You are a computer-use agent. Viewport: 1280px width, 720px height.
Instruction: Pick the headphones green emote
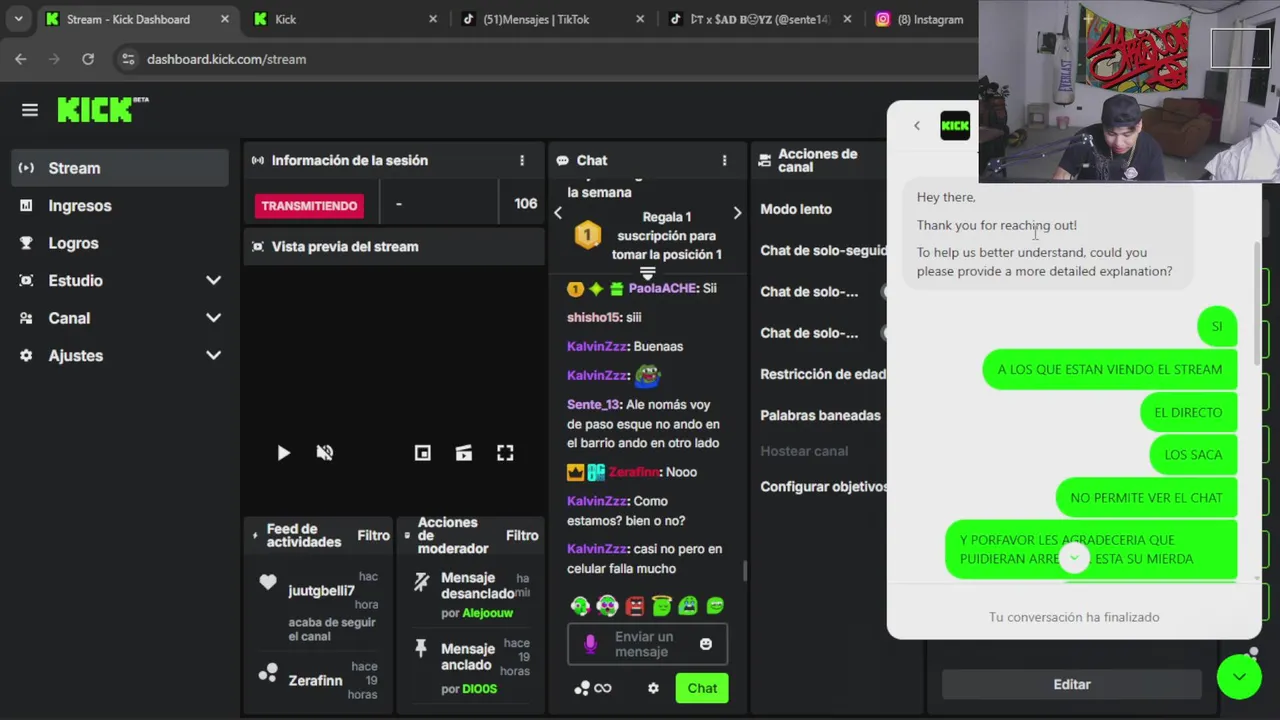580,605
